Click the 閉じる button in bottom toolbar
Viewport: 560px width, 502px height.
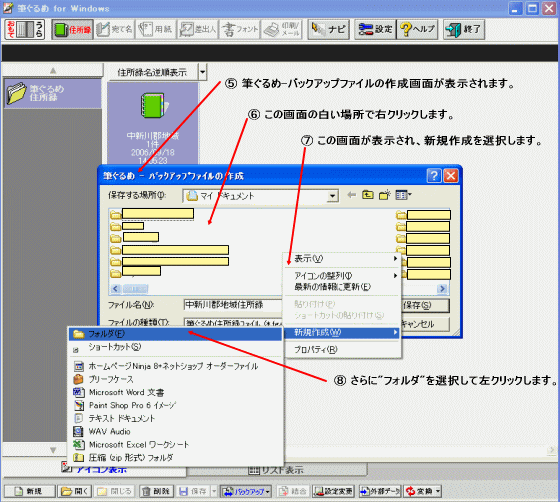pyautogui.click(x=115, y=491)
